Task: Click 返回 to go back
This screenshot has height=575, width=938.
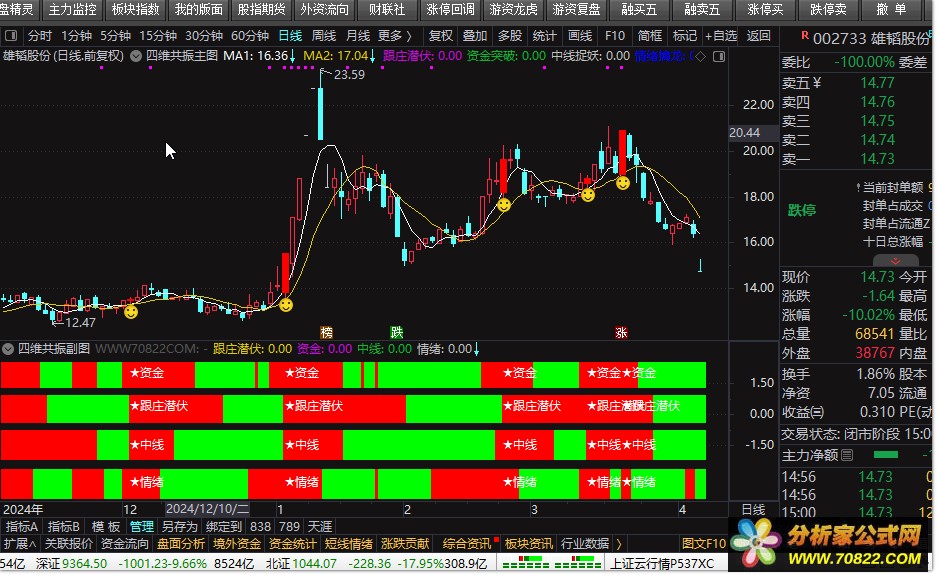Action: point(759,36)
